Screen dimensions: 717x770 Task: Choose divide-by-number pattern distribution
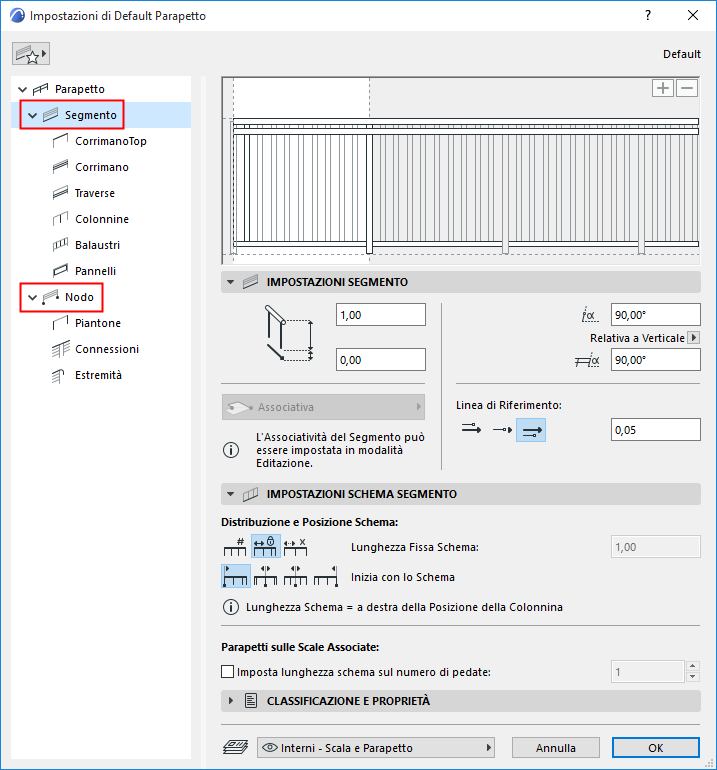point(235,547)
